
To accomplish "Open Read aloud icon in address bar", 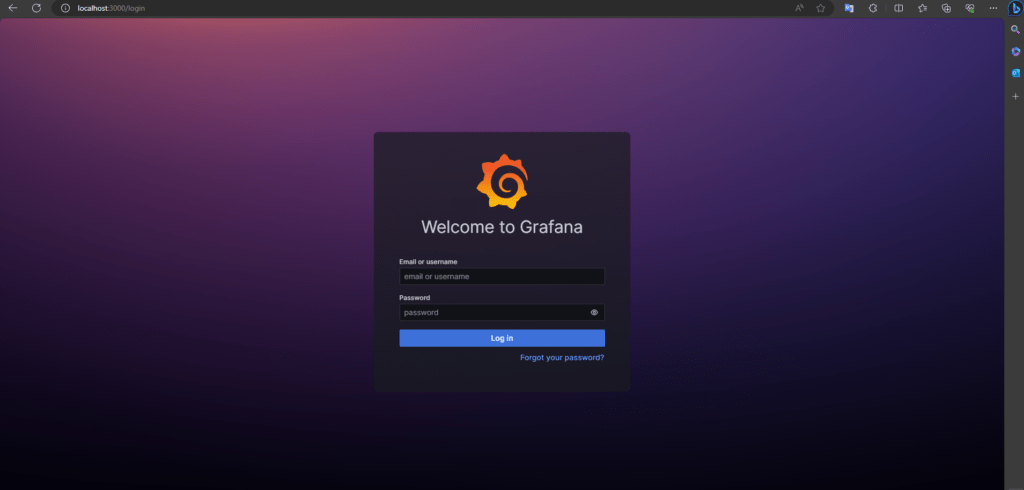I will click(x=799, y=8).
